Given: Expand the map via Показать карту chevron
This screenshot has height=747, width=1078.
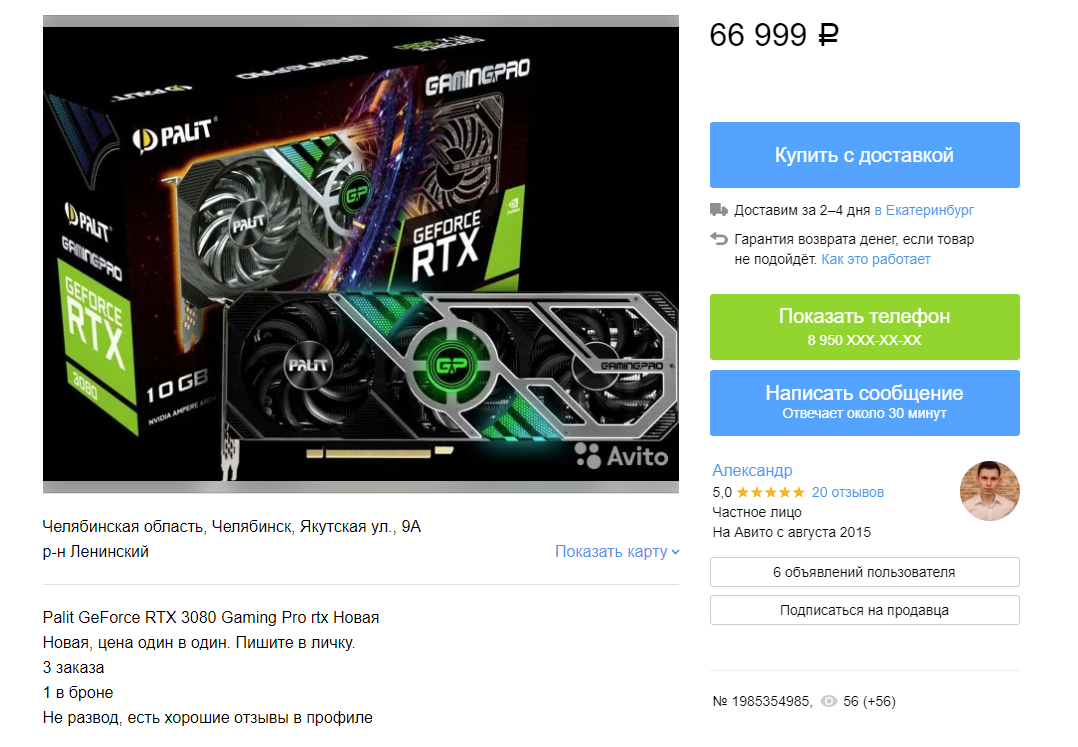Looking at the screenshot, I should 675,552.
